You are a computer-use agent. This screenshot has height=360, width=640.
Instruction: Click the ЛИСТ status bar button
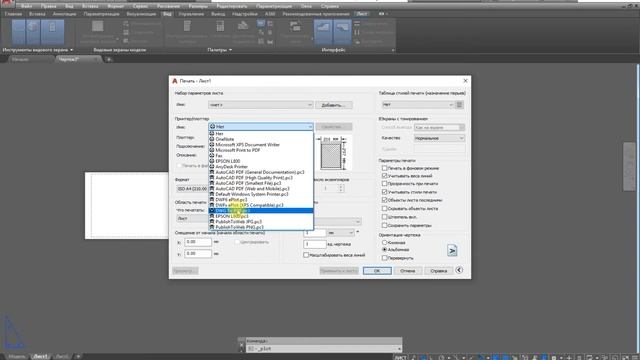tap(400, 358)
